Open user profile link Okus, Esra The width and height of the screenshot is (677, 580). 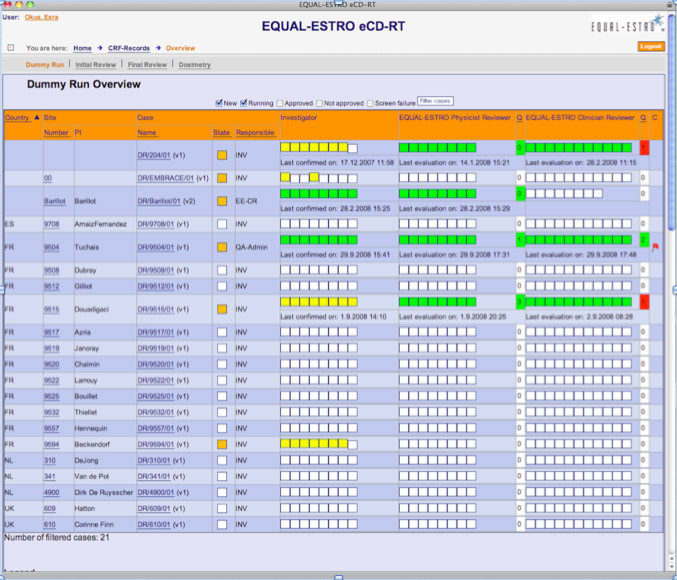(x=41, y=17)
